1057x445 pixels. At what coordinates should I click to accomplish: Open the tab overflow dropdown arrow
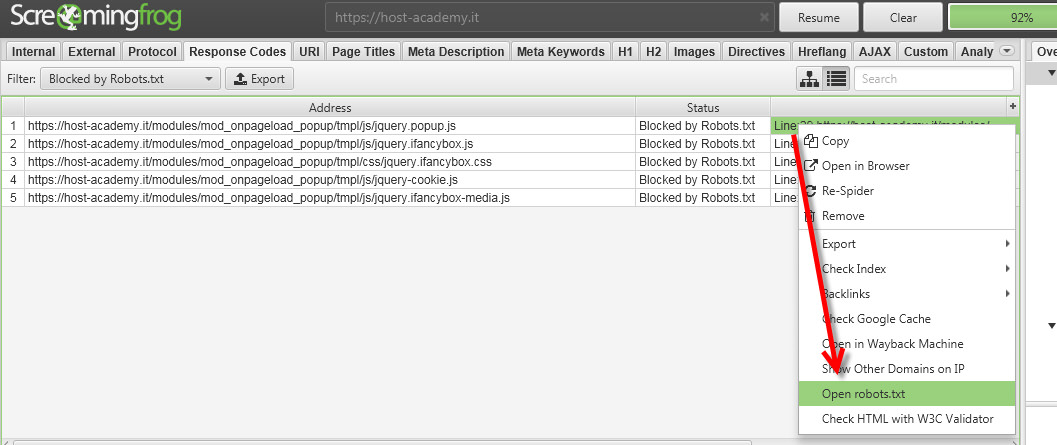click(1006, 51)
